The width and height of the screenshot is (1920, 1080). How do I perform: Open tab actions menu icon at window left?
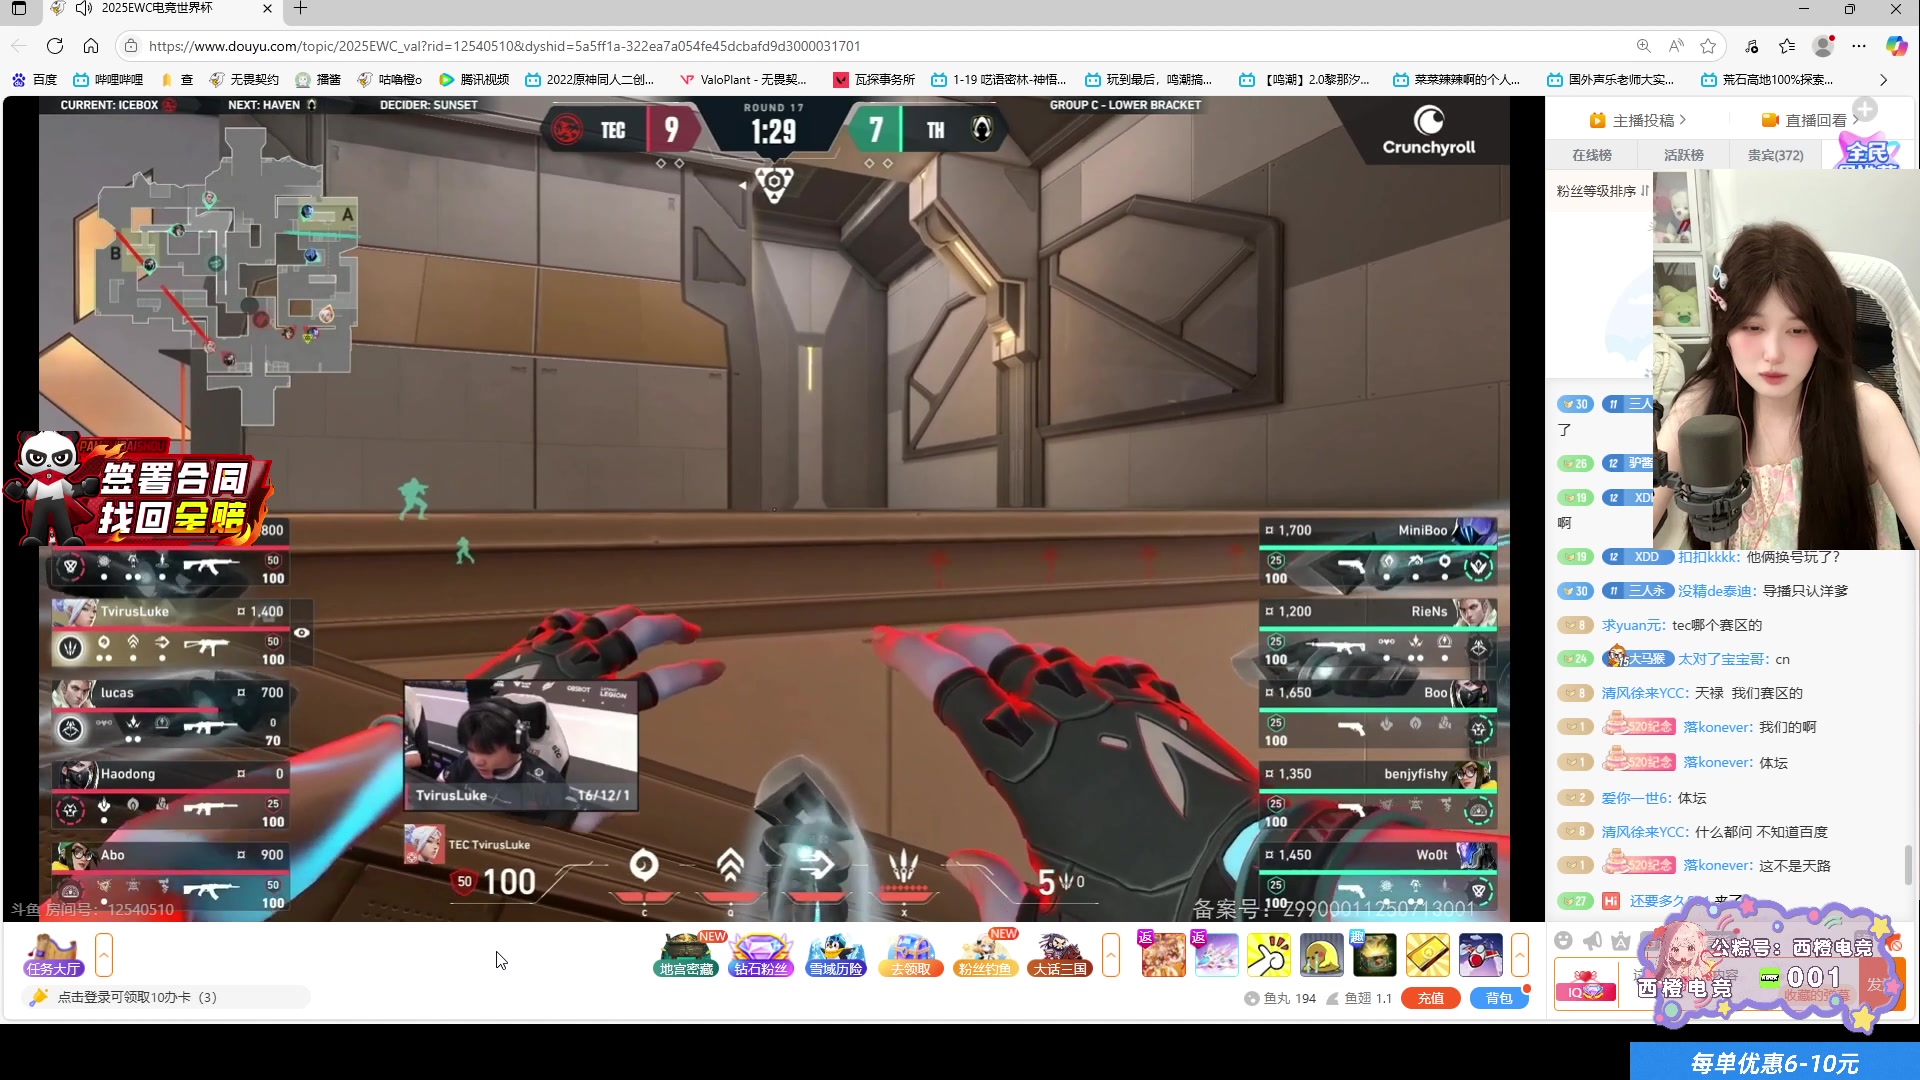(19, 9)
